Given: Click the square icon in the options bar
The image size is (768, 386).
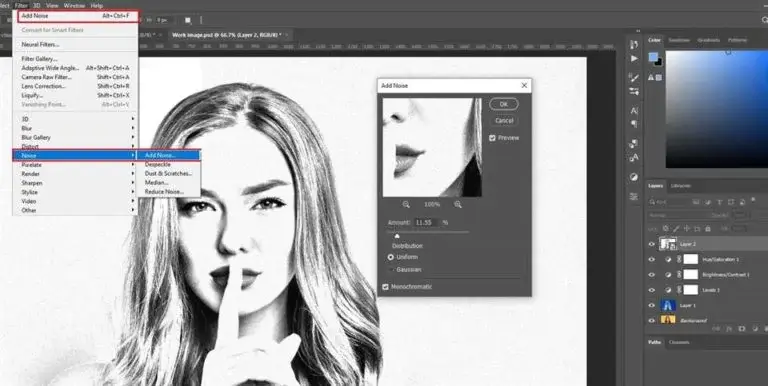Looking at the screenshot, I should pos(188,20).
